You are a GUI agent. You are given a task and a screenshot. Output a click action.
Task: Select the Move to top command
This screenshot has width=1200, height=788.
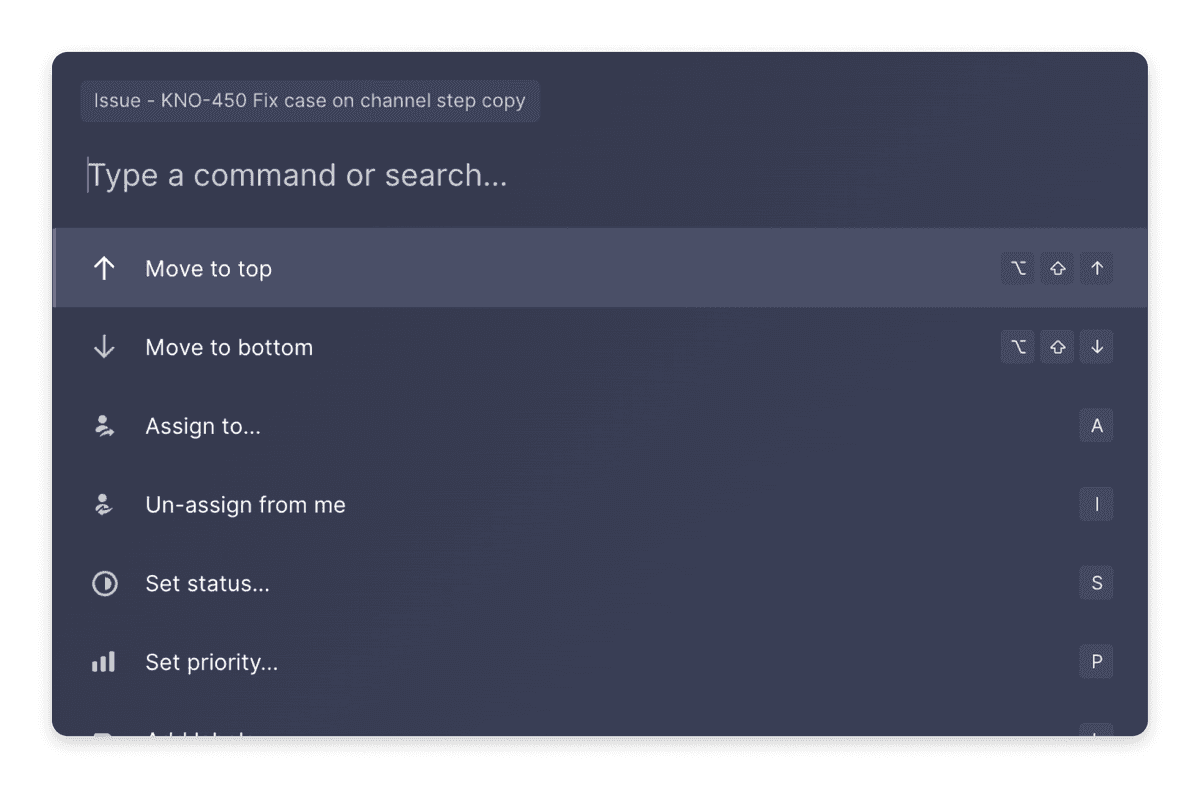pyautogui.click(x=208, y=268)
